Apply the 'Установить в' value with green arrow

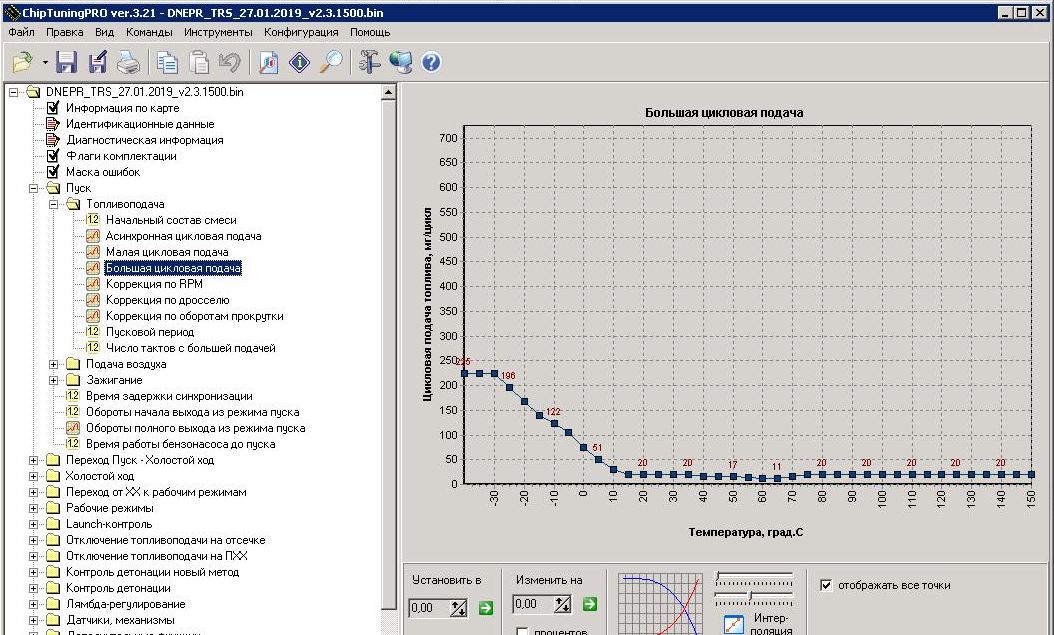[485, 608]
